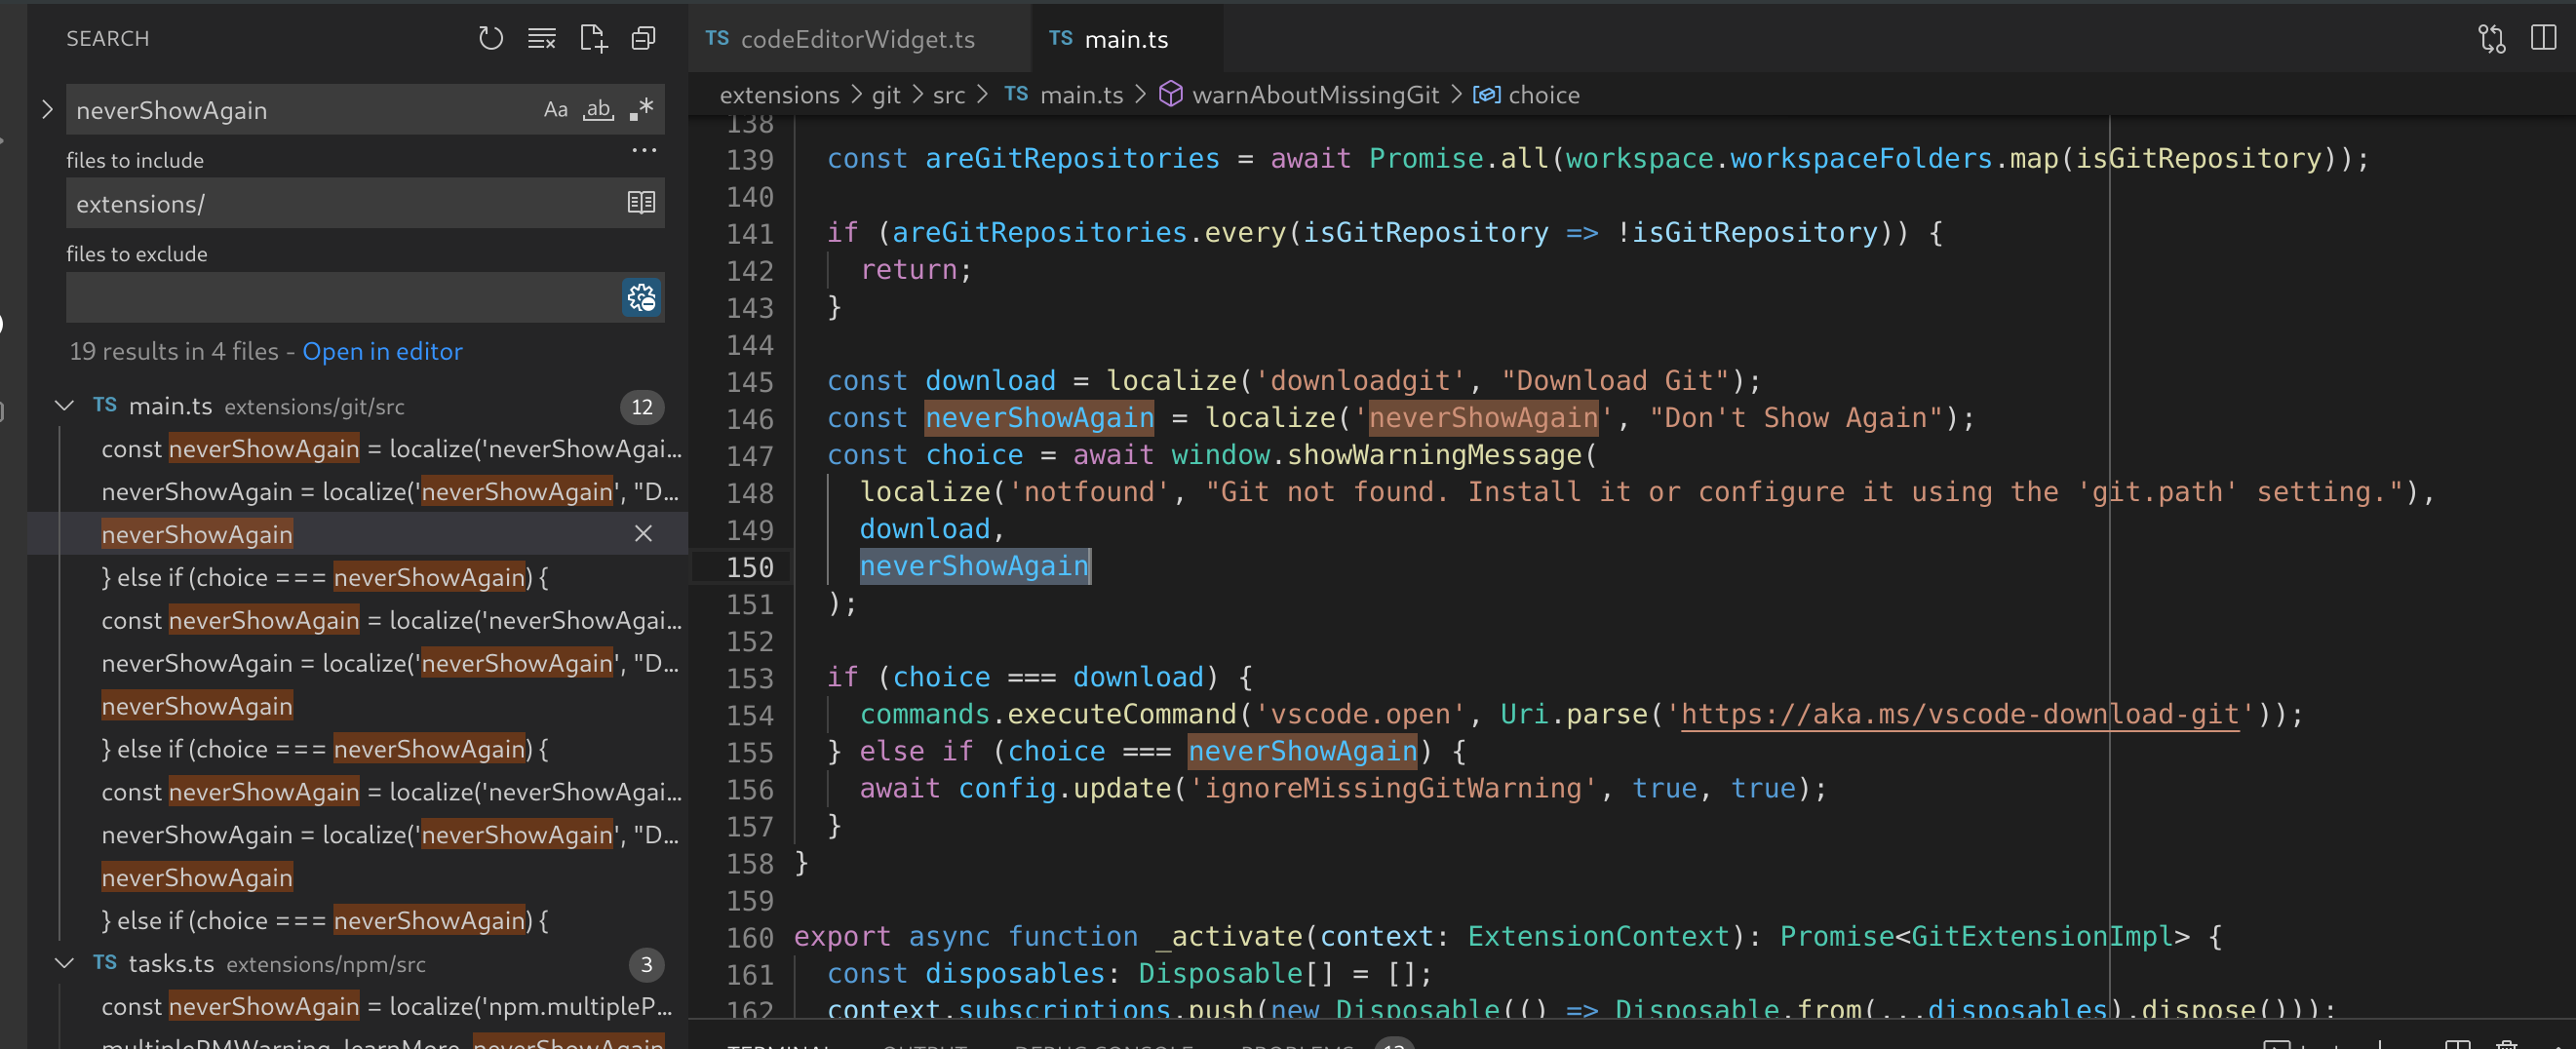Click 'files to include' label
This screenshot has height=1049, width=2576.
(x=135, y=160)
